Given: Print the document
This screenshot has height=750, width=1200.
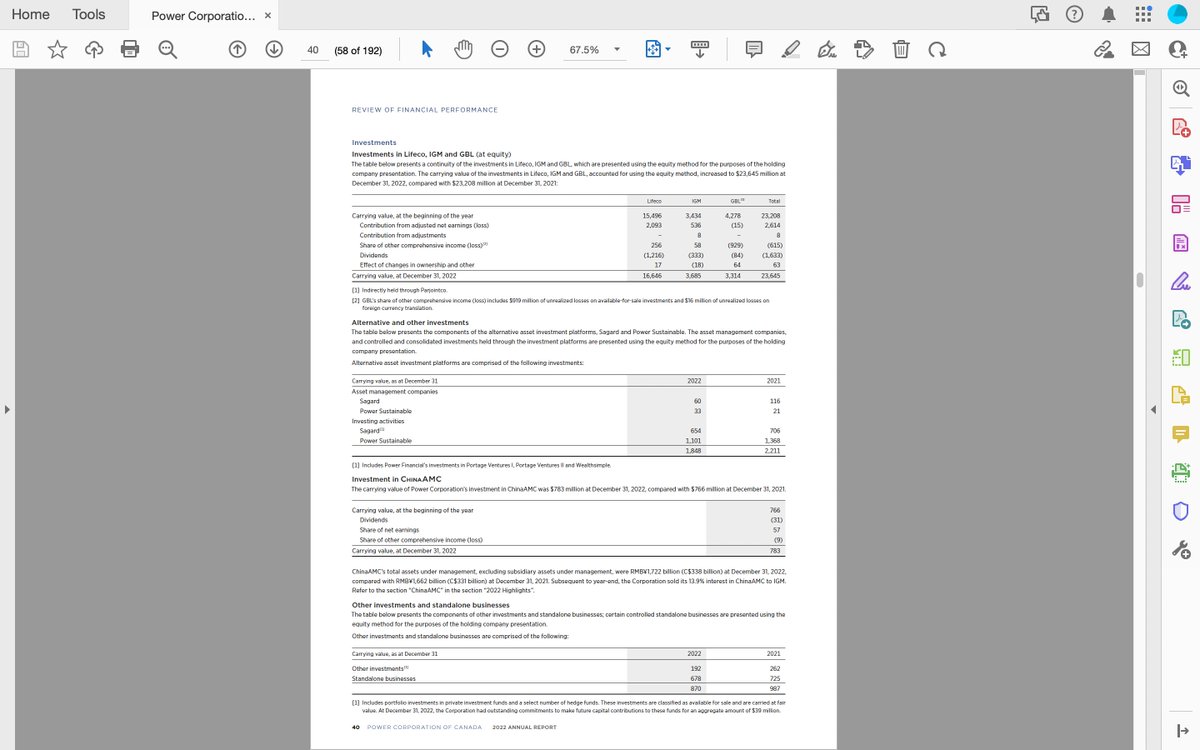Looking at the screenshot, I should [130, 49].
